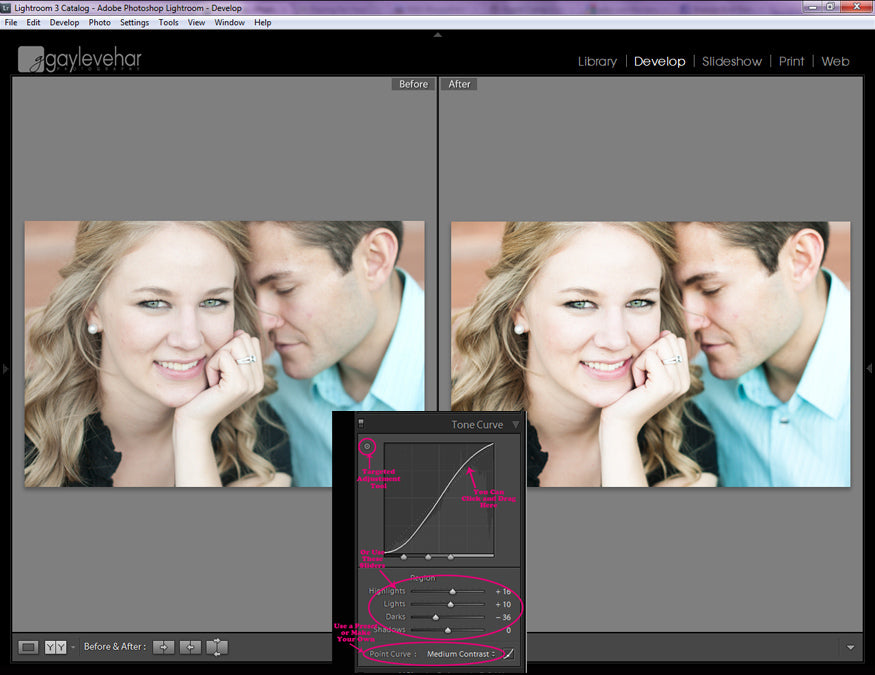This screenshot has width=875, height=675.
Task: Expand the top panel with the arrow
Action: pos(437,35)
